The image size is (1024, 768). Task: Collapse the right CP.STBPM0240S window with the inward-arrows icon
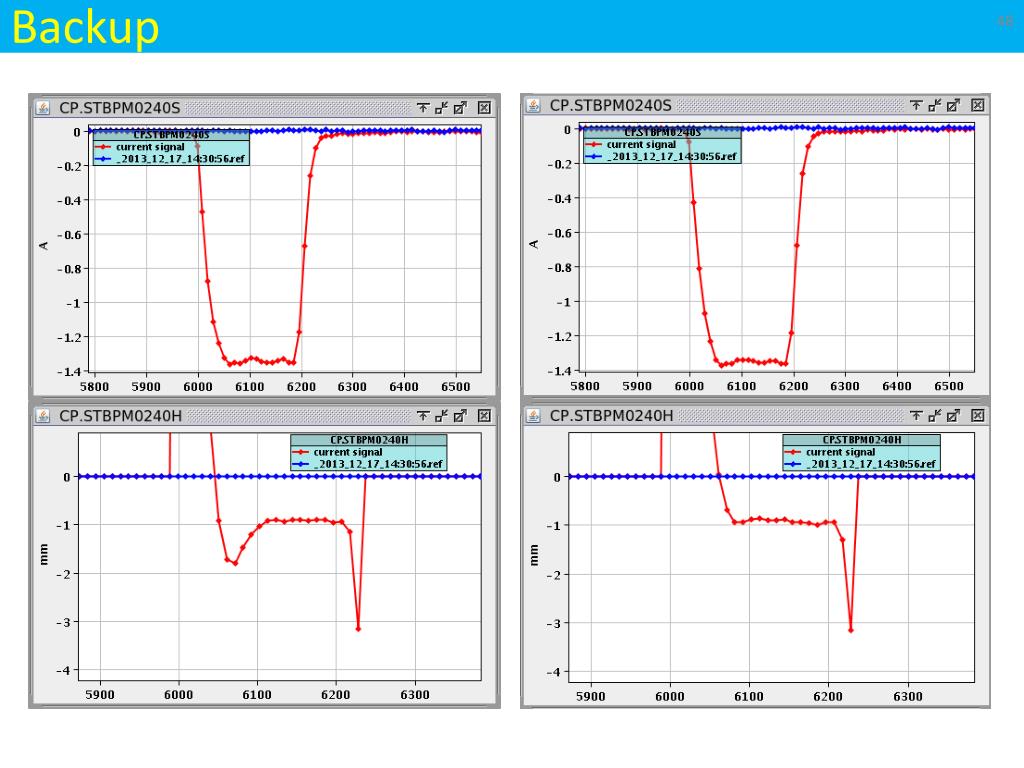(935, 105)
